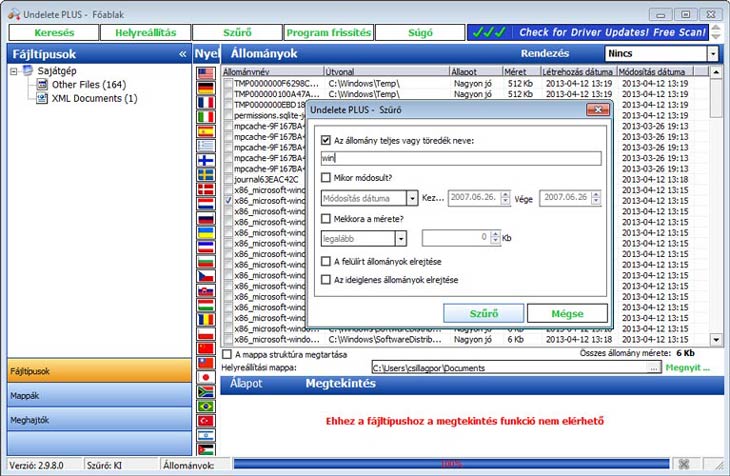Collapse the Sajátgép tree node
The width and height of the screenshot is (730, 476).
tap(14, 71)
